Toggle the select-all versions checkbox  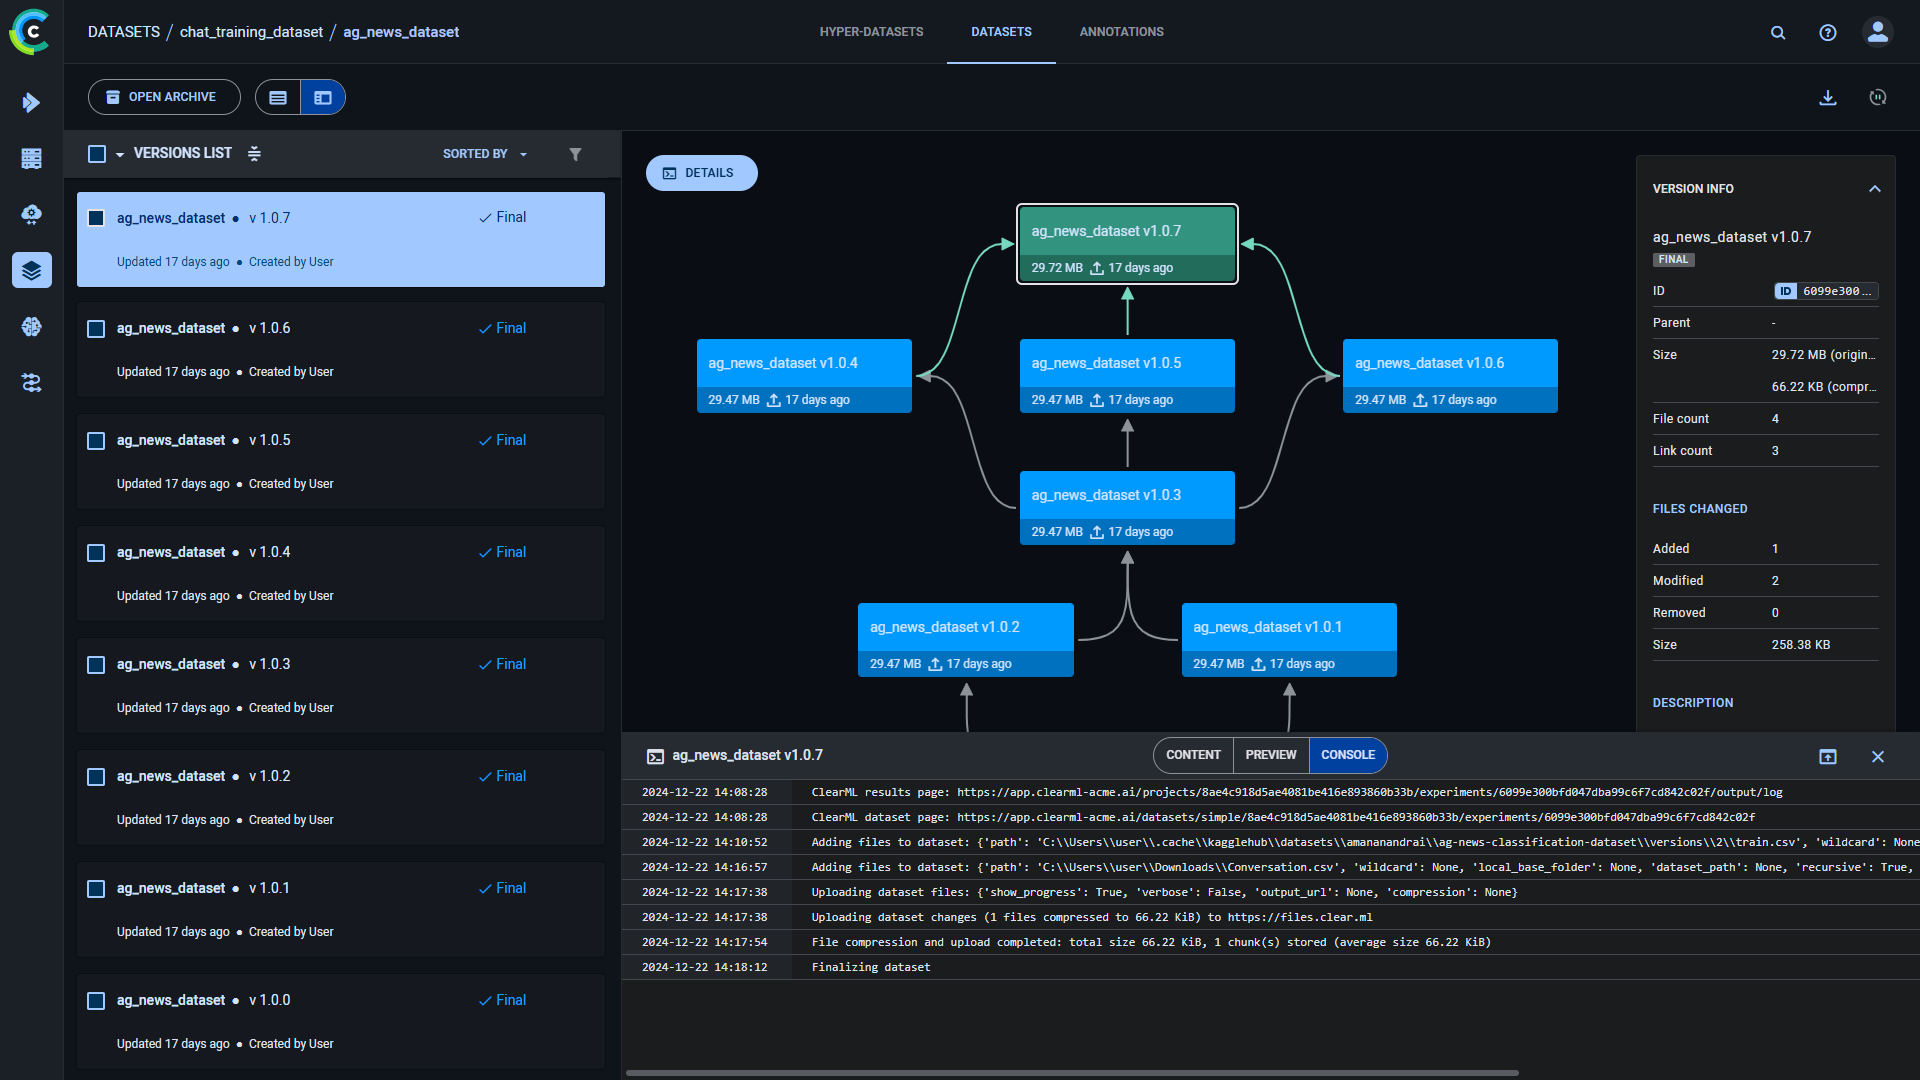(97, 154)
